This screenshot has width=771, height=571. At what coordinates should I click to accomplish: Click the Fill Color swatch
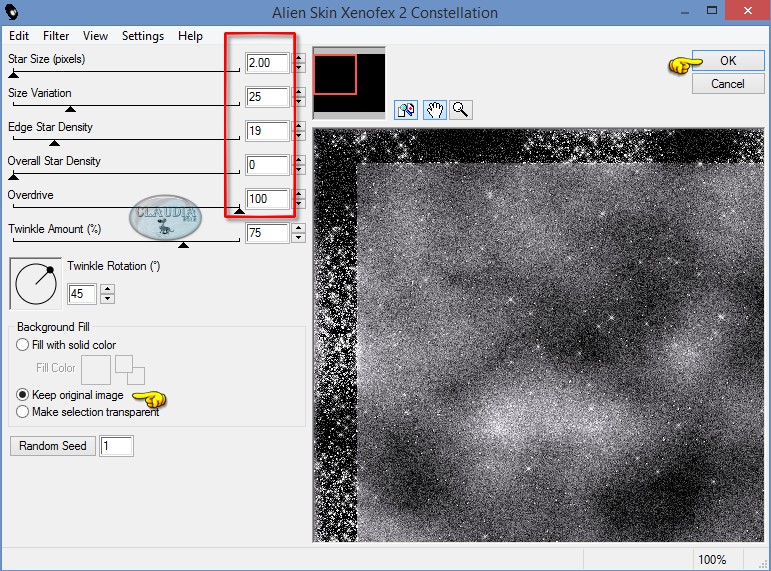click(96, 370)
